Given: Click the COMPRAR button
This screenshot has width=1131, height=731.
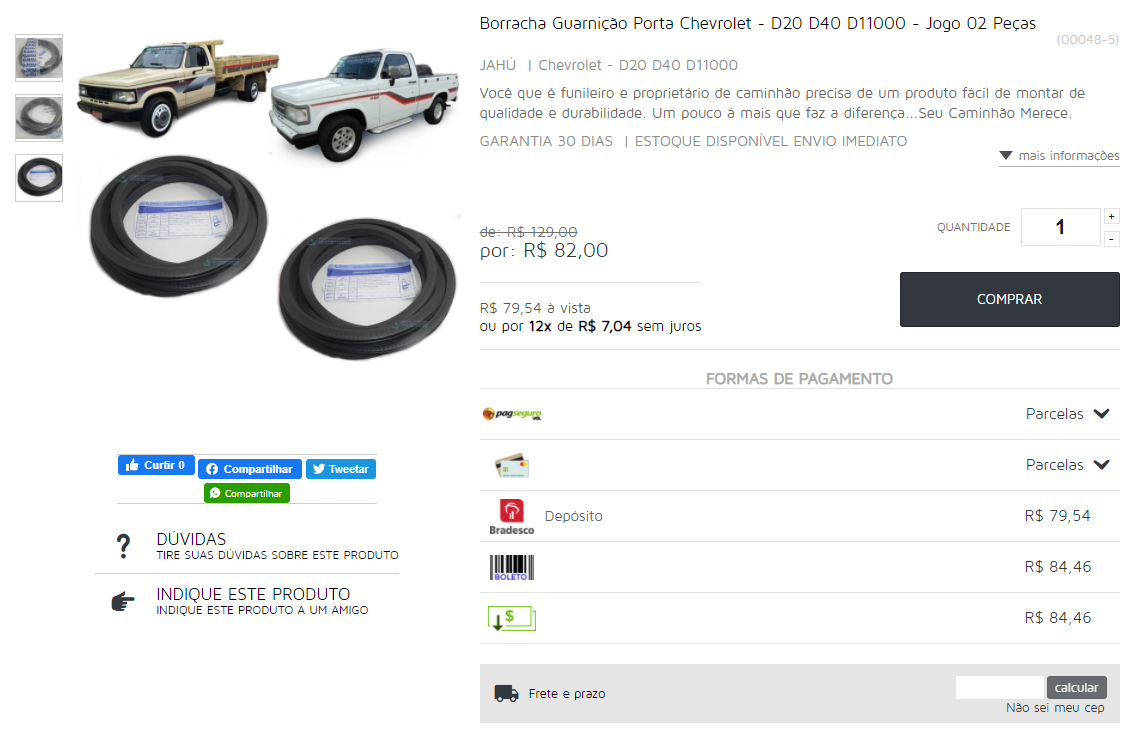Looking at the screenshot, I should point(1009,299).
